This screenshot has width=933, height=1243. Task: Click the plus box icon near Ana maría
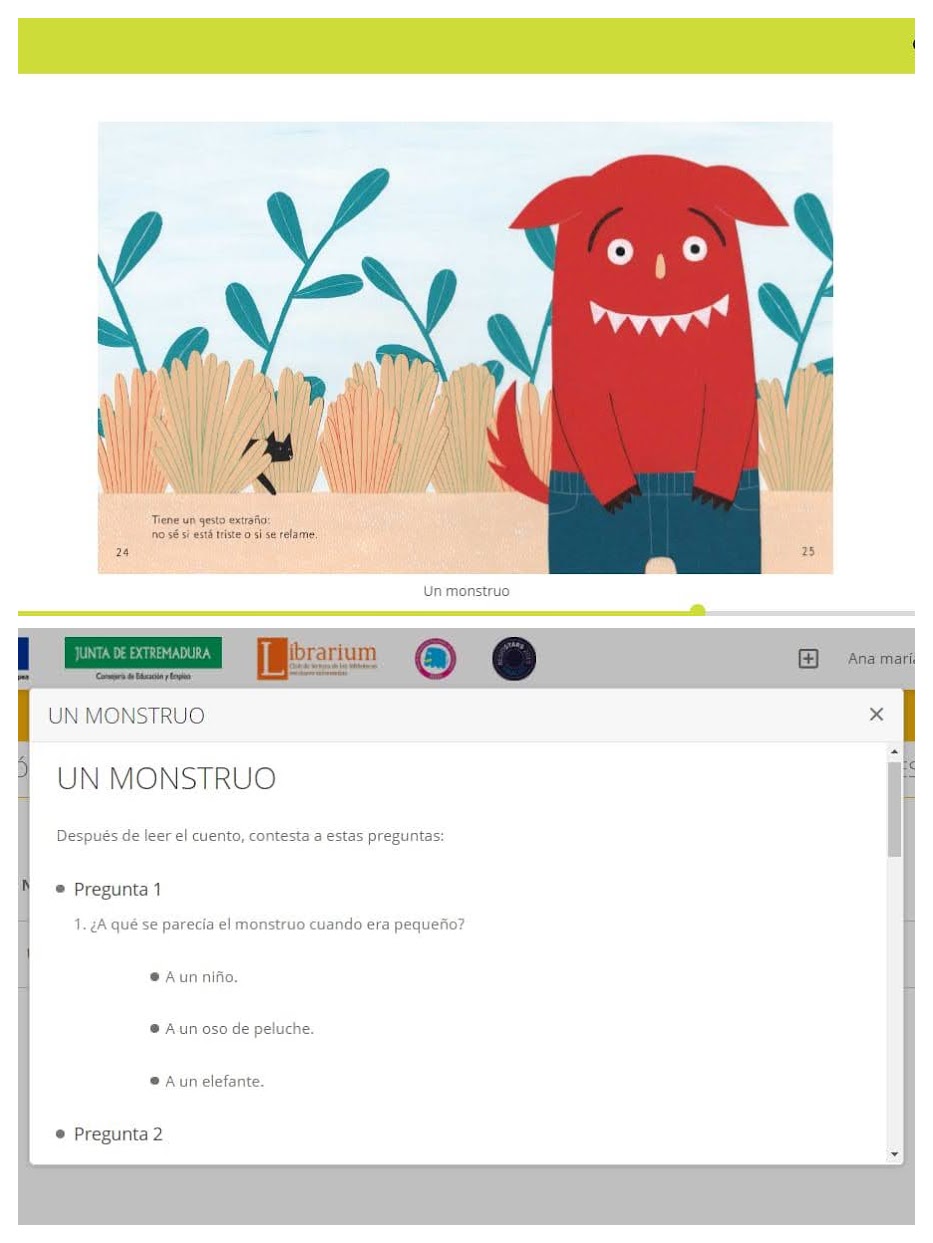(808, 659)
